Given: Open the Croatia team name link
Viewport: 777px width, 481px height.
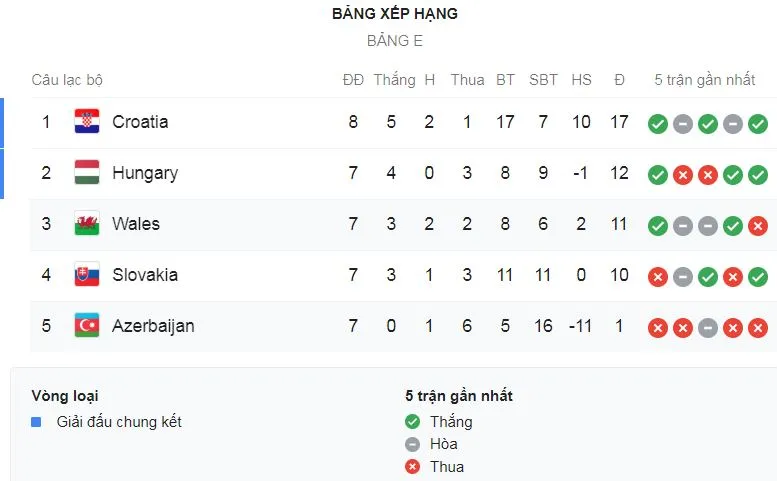Looking at the screenshot, I should (140, 122).
